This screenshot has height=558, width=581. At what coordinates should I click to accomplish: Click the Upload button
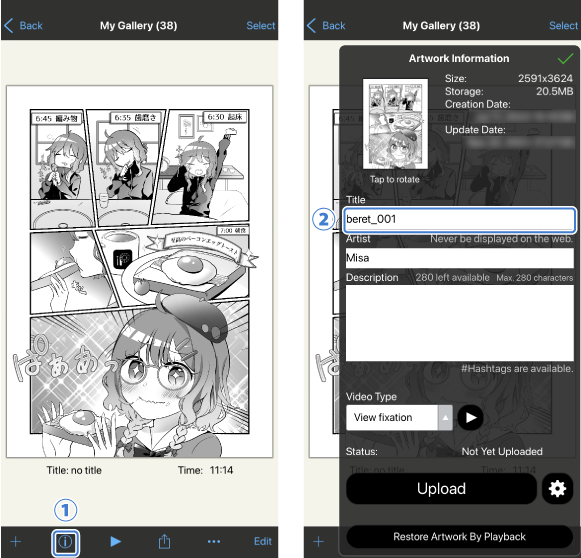(441, 489)
